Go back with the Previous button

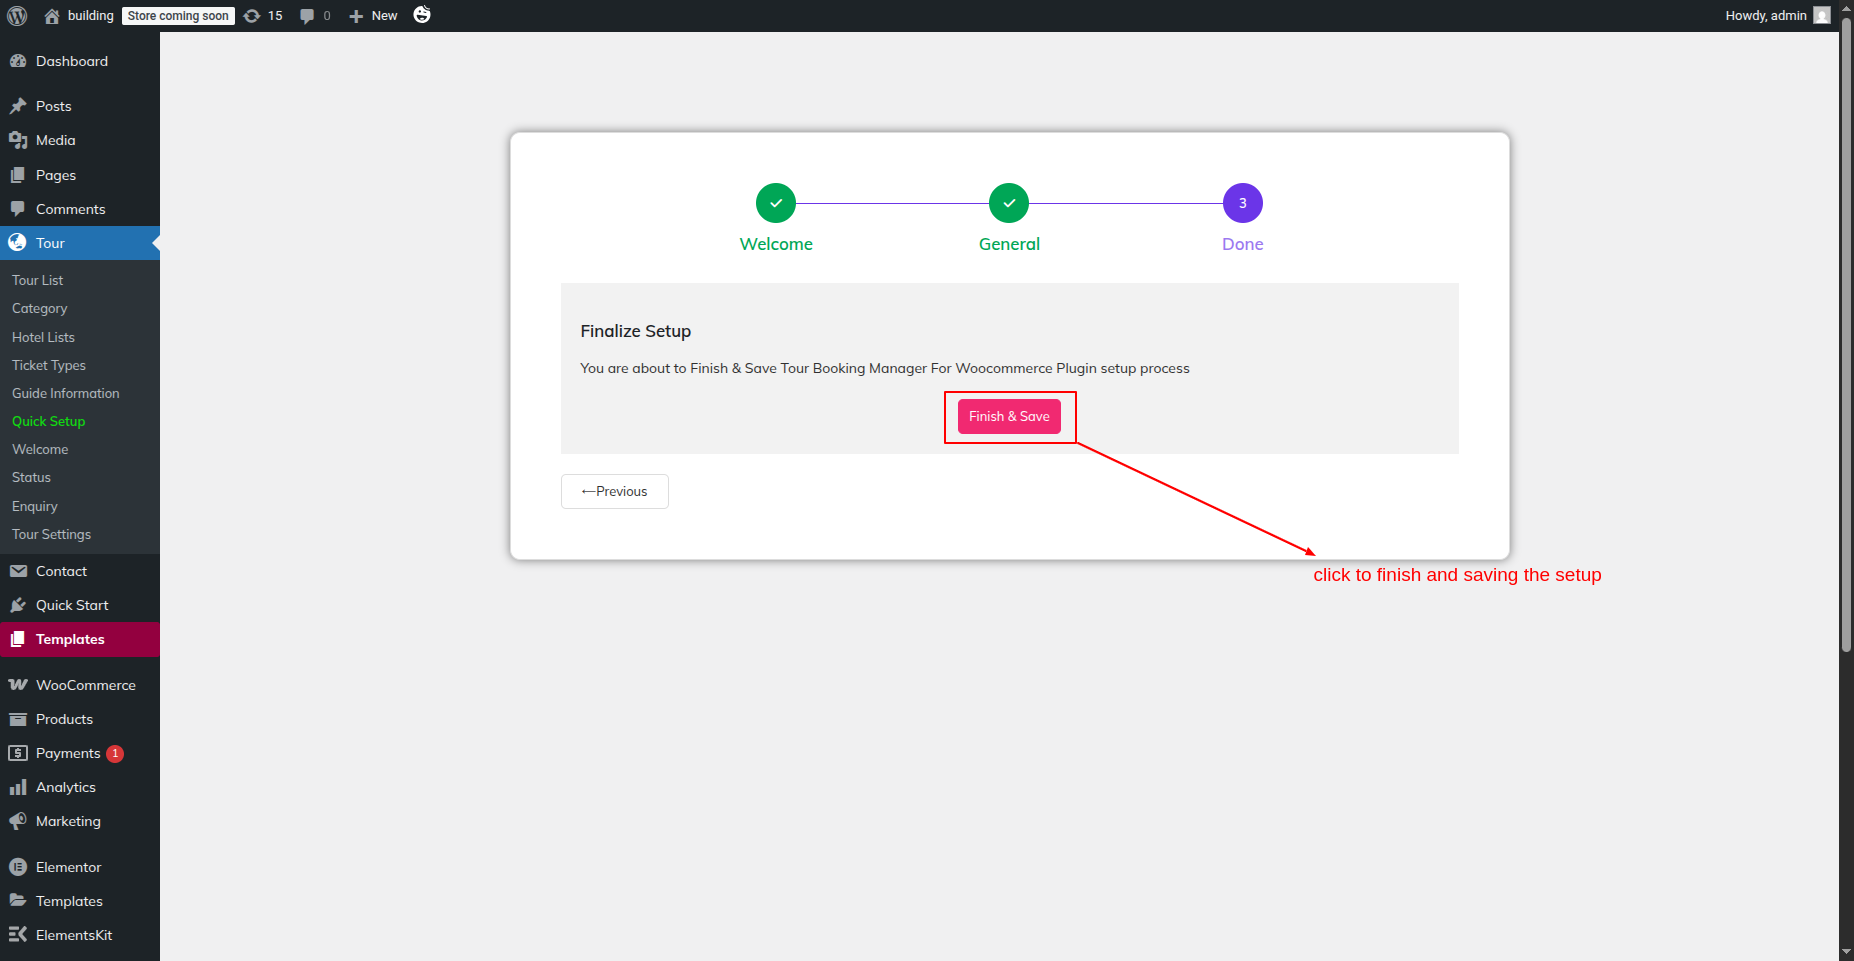point(614,491)
